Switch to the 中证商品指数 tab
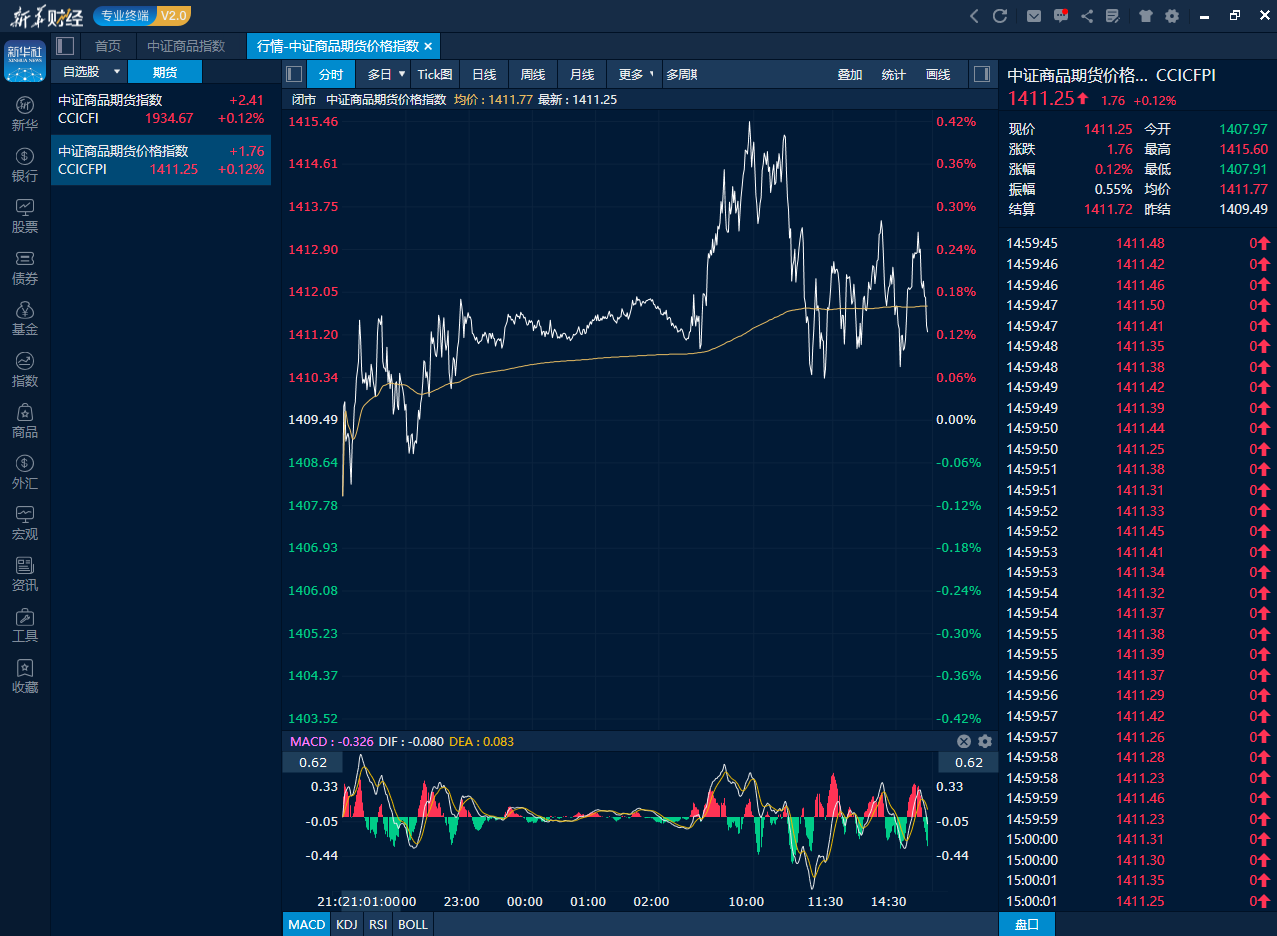 pyautogui.click(x=186, y=46)
